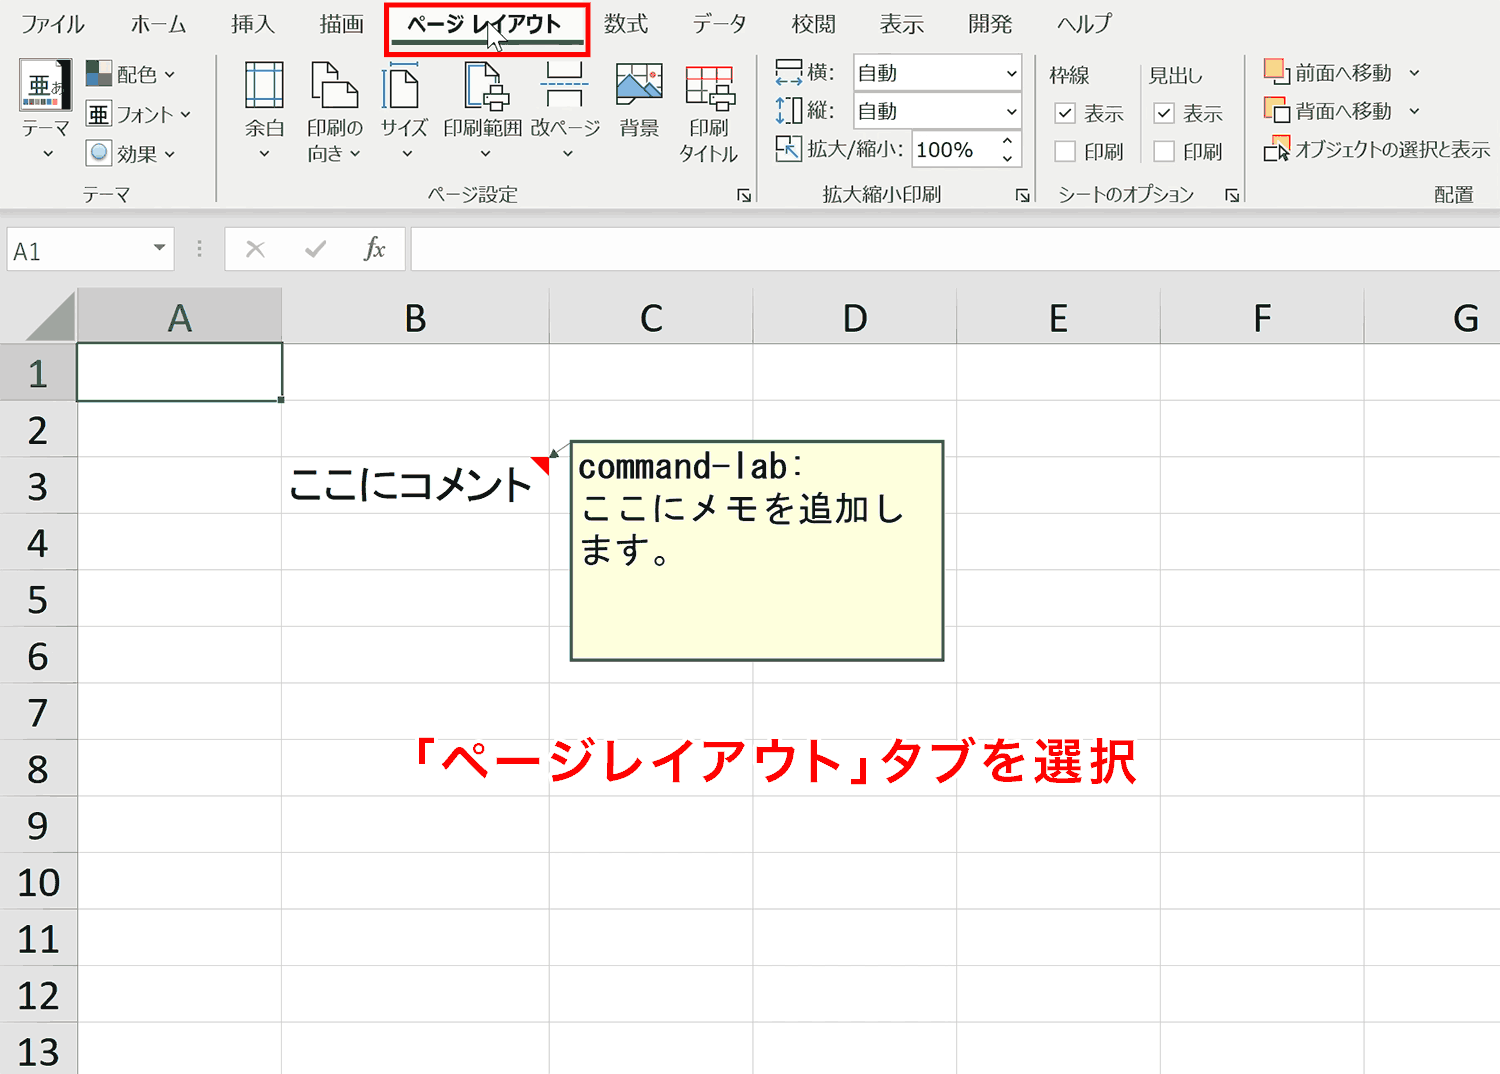Switch to the 表示 tab
1500x1074 pixels.
tap(901, 24)
